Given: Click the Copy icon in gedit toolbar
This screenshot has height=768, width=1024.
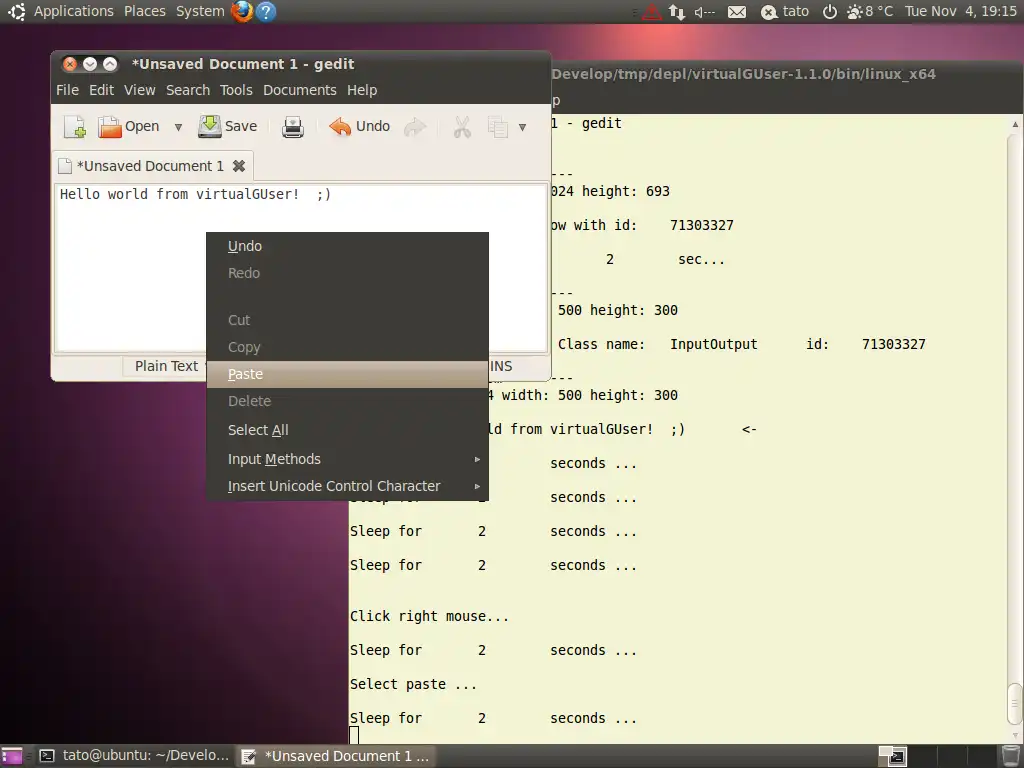Looking at the screenshot, I should tap(498, 127).
